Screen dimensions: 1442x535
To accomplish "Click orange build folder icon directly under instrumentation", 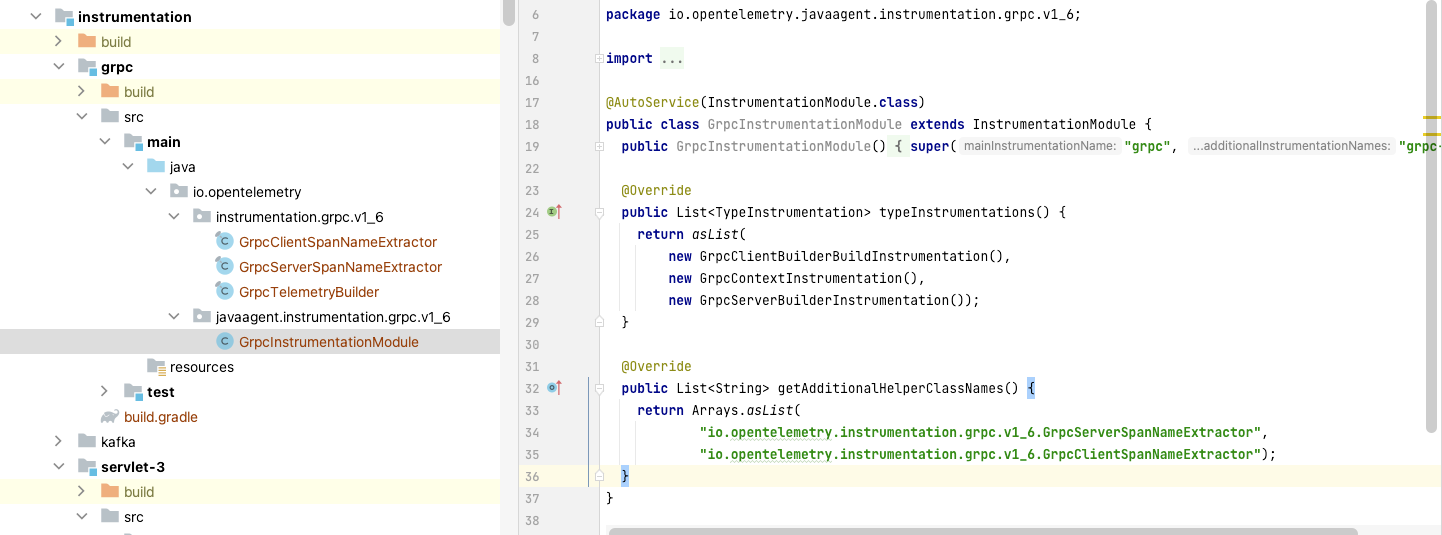I will (x=87, y=42).
